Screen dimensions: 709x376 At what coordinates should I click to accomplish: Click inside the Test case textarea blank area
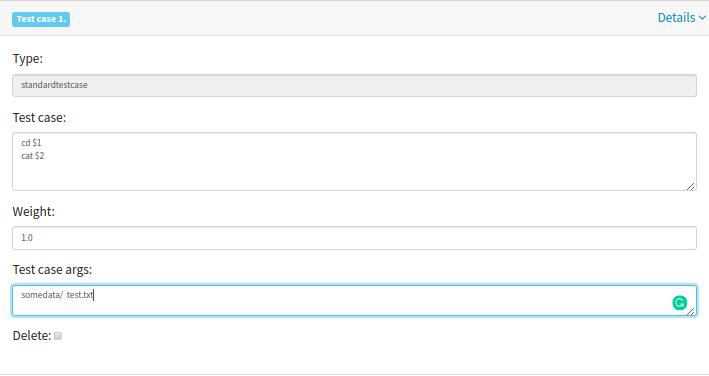pyautogui.click(x=354, y=174)
